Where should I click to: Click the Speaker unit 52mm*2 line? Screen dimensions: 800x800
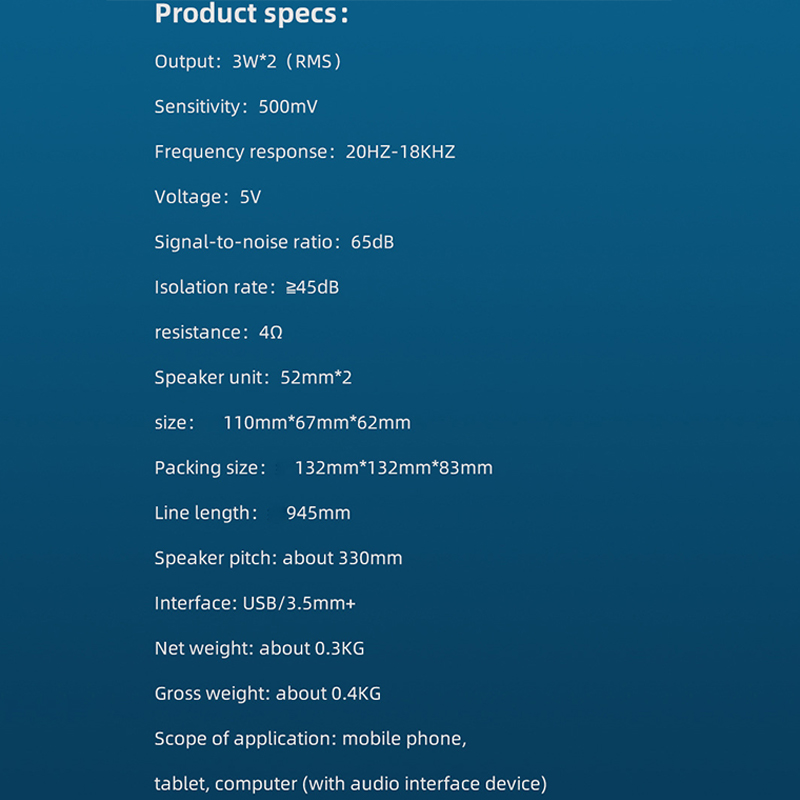pos(253,378)
